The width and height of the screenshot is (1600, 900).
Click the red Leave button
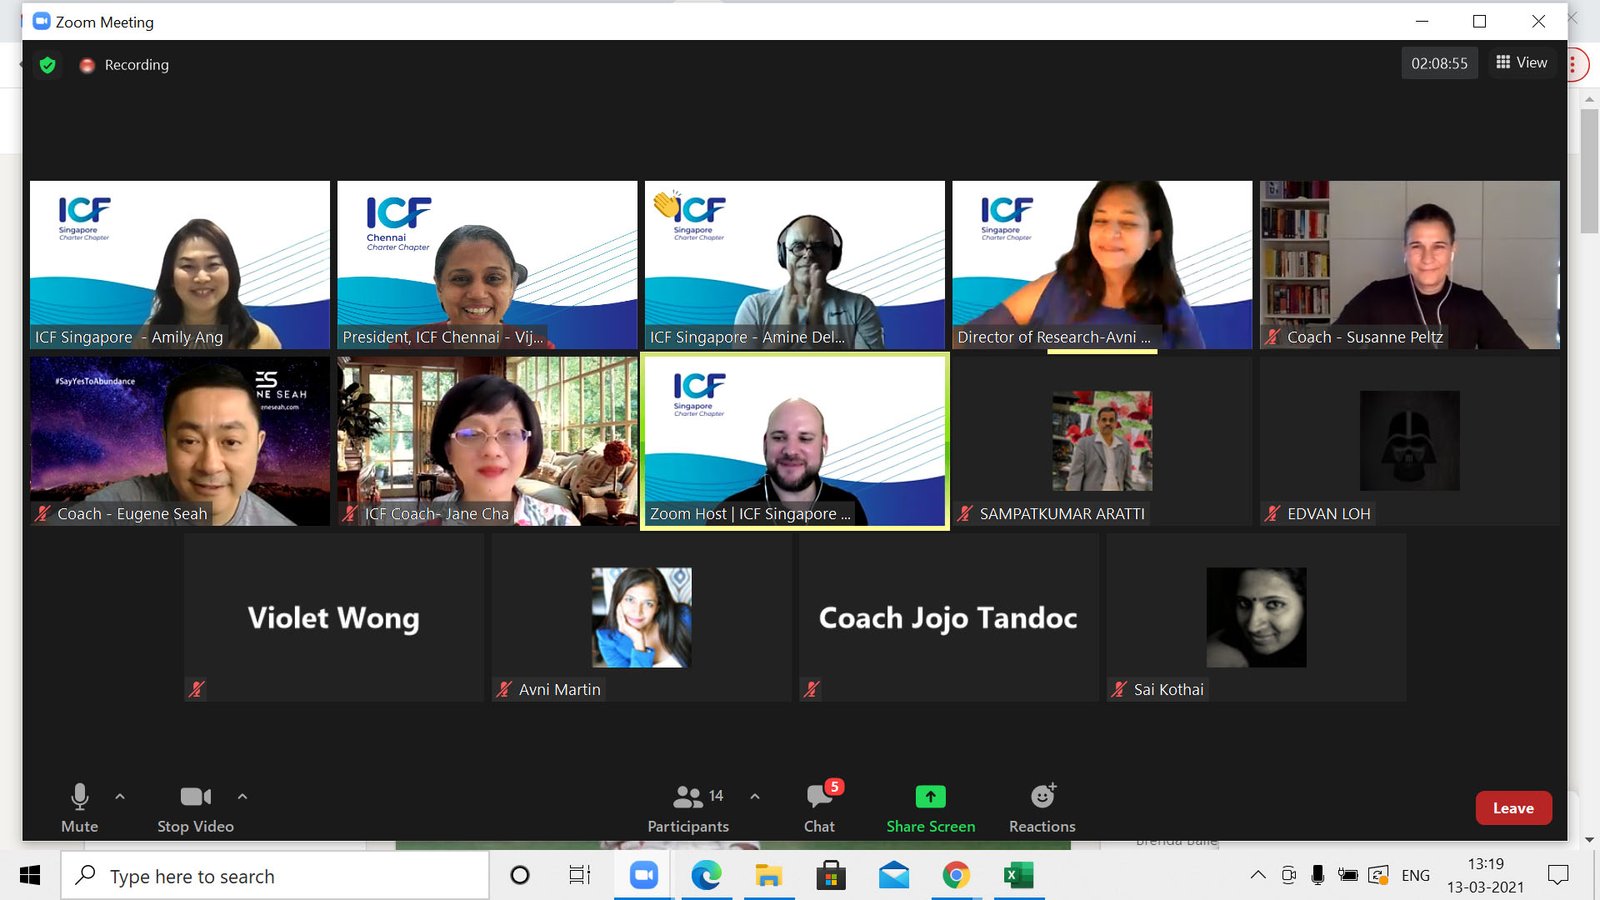[x=1513, y=808]
